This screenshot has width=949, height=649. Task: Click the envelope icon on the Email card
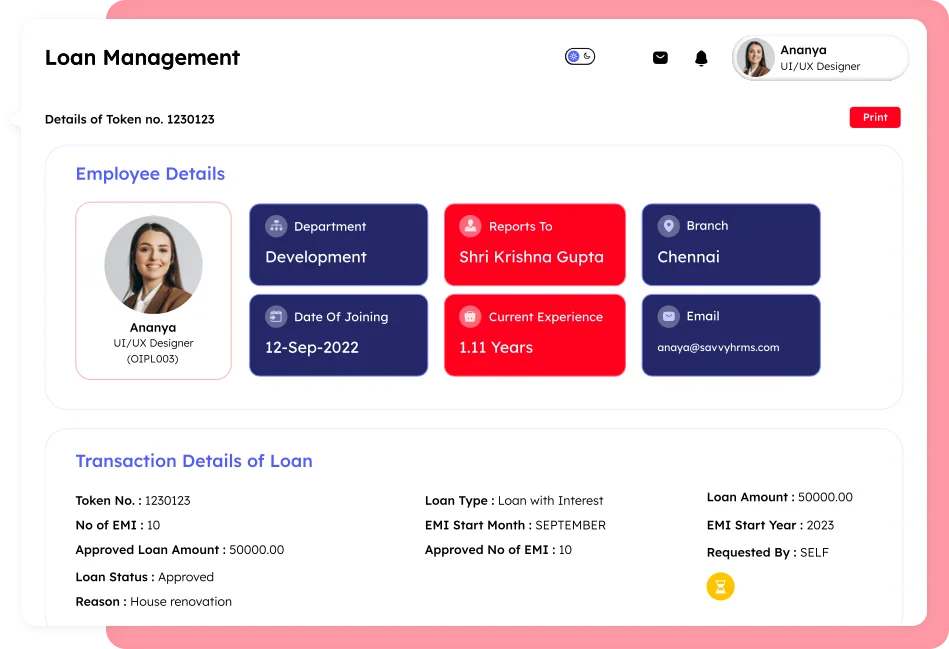tap(668, 316)
